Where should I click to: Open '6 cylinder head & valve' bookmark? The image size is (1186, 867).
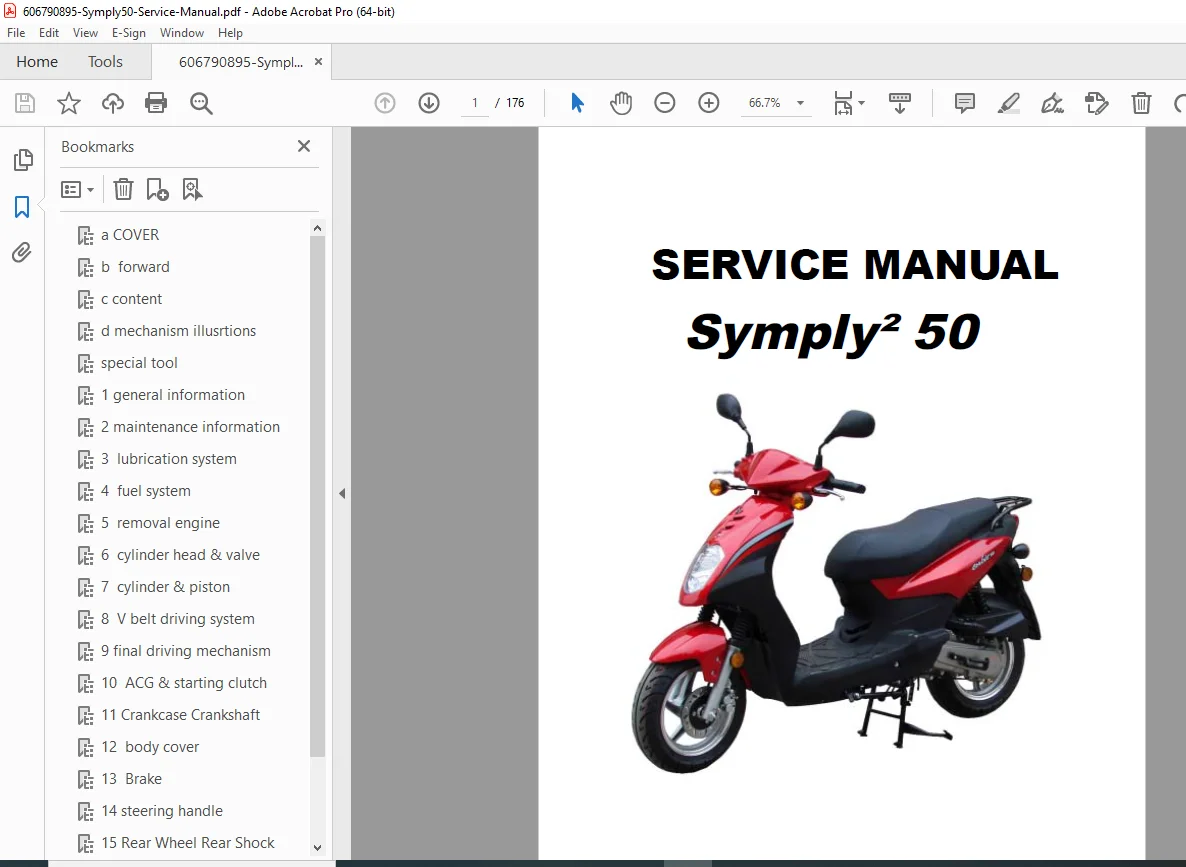[x=181, y=555]
